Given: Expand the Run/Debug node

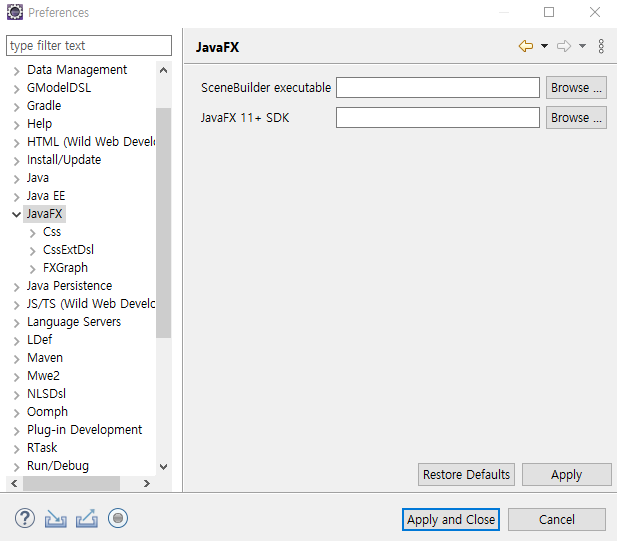Looking at the screenshot, I should (16, 467).
